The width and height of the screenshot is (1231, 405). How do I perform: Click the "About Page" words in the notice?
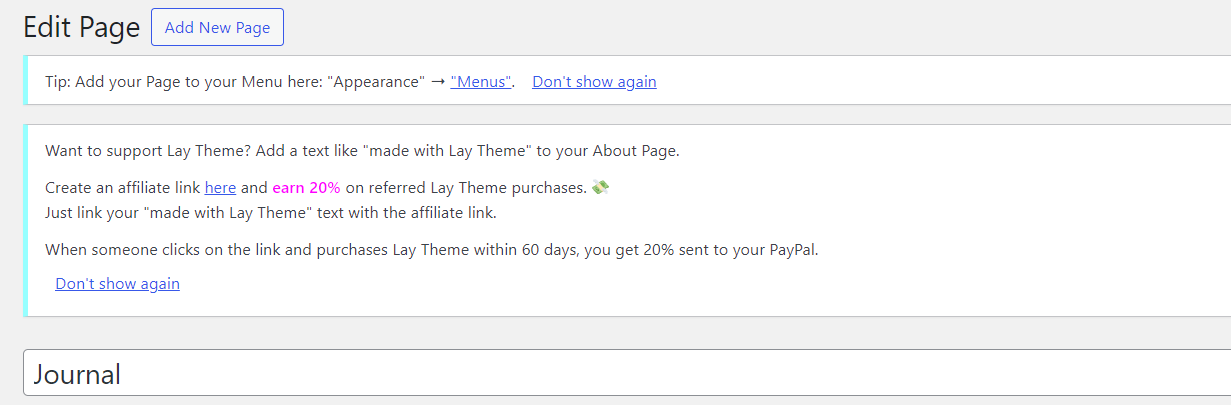[635, 151]
